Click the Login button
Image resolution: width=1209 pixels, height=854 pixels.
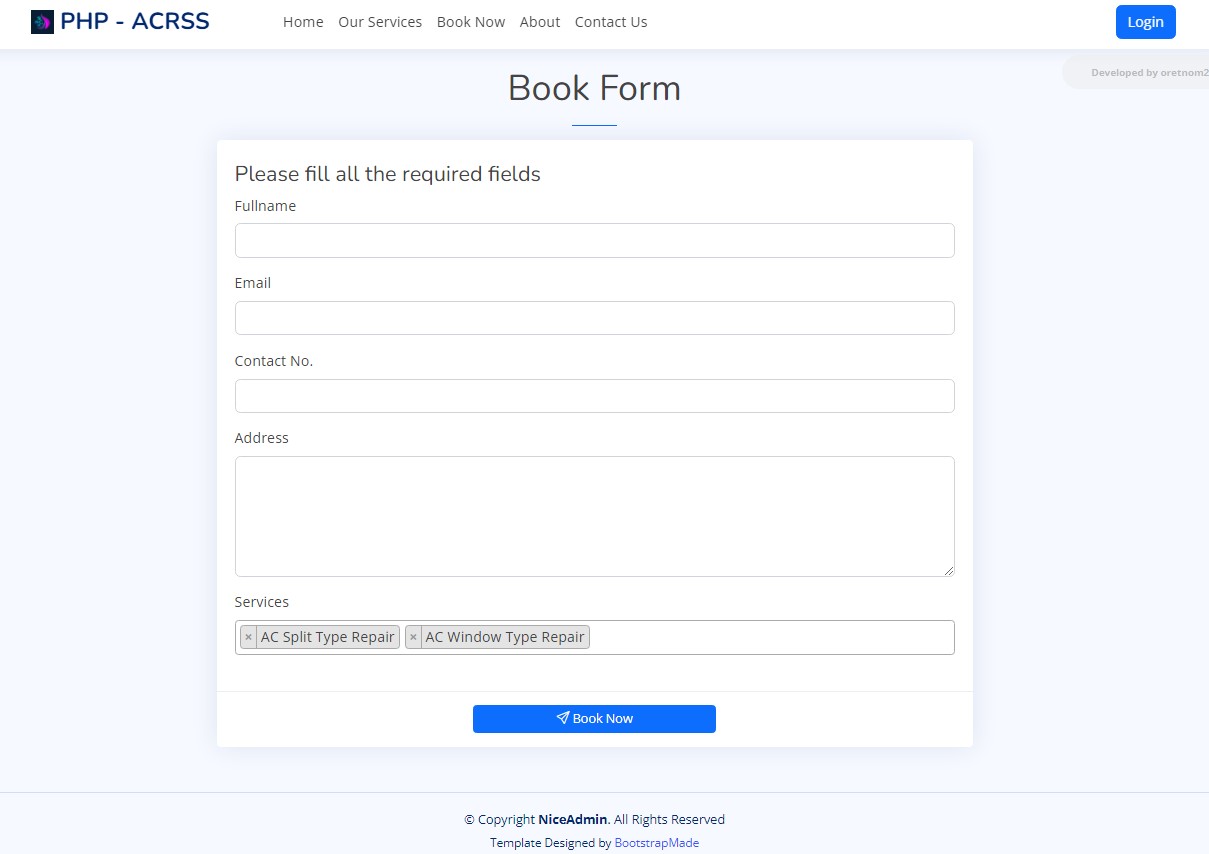tap(1145, 22)
